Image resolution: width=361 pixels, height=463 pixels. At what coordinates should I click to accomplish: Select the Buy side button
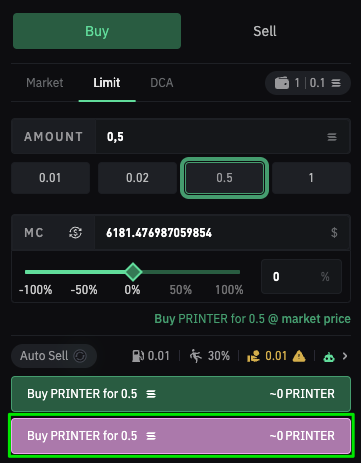pos(97,31)
